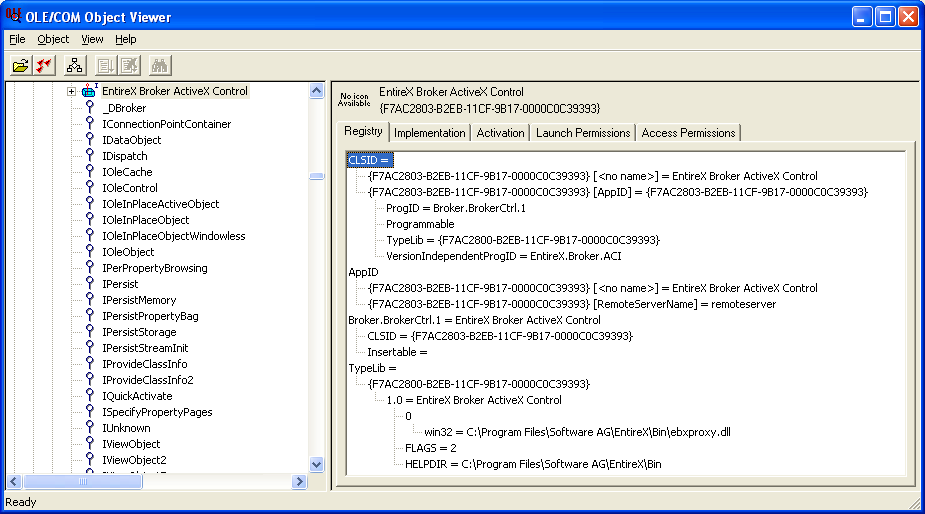The image size is (925, 514).
Task: Select the IPersistStorage interface
Action: click(139, 332)
